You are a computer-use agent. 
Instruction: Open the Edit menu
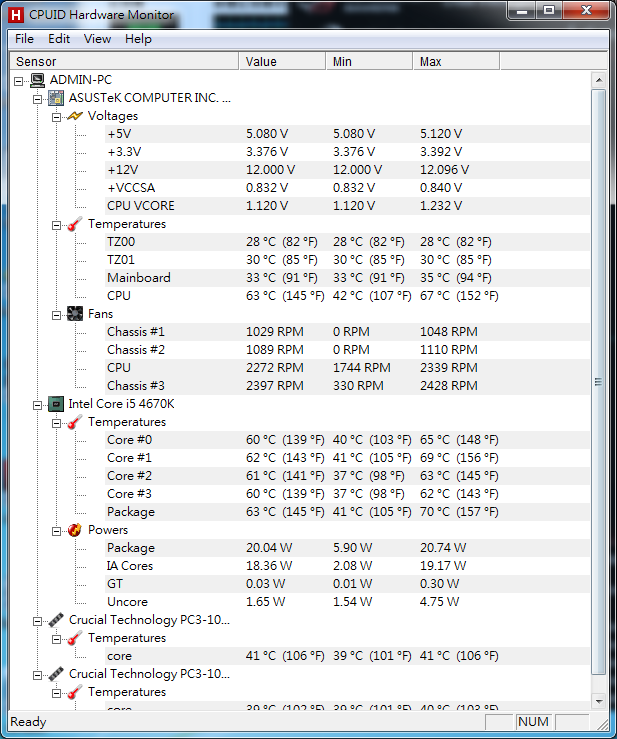click(59, 39)
